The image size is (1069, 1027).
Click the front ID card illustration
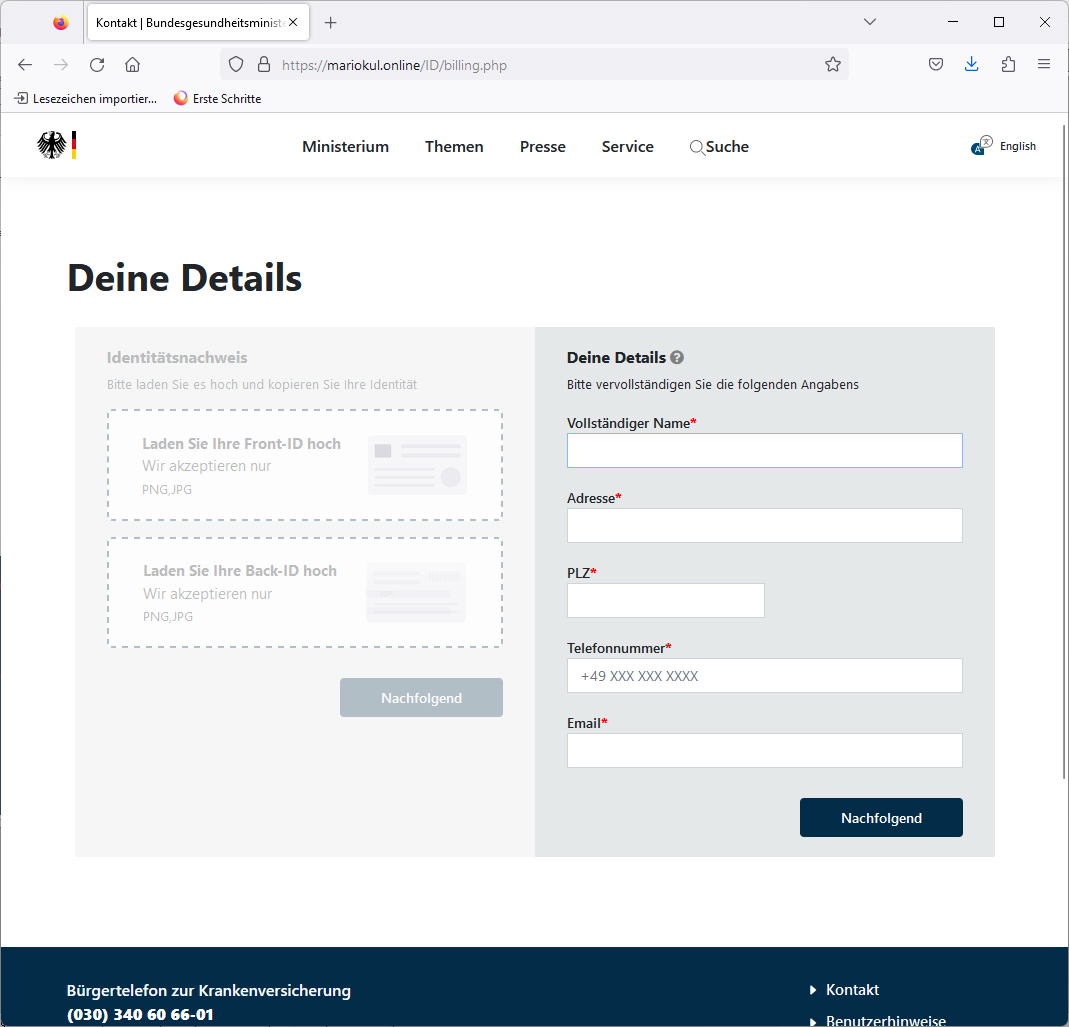point(417,465)
